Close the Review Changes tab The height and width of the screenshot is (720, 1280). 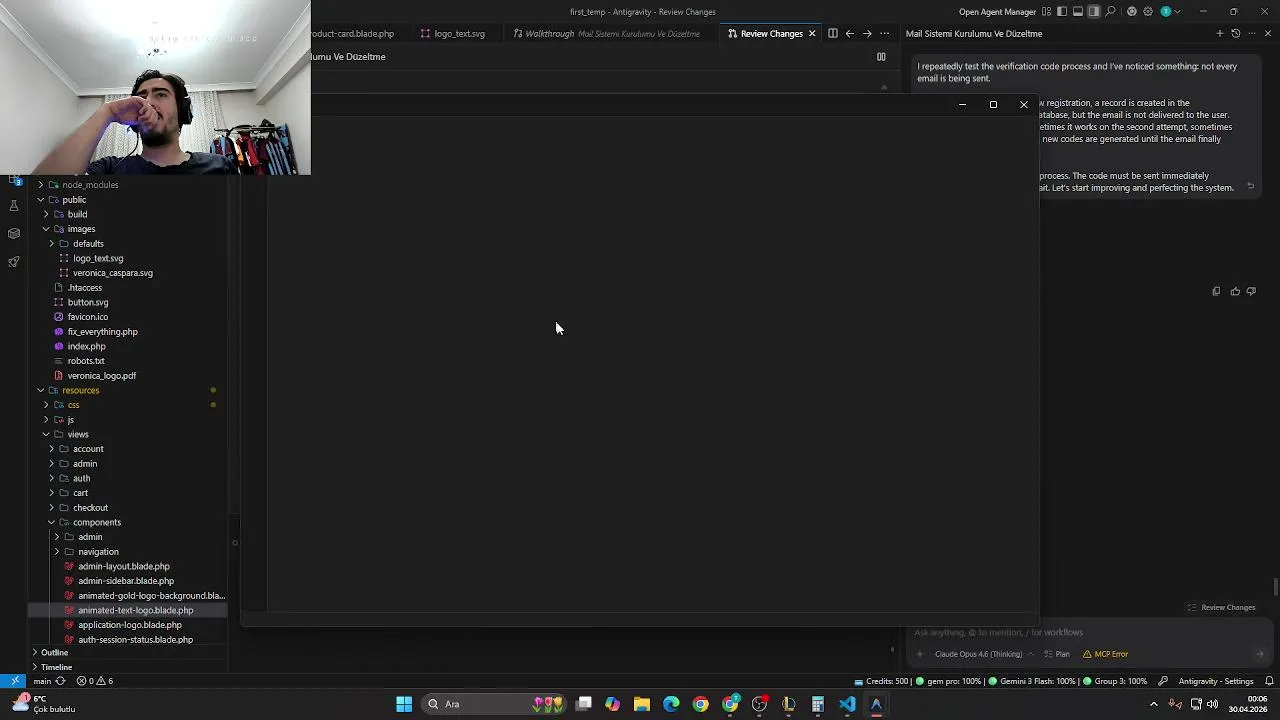(812, 33)
